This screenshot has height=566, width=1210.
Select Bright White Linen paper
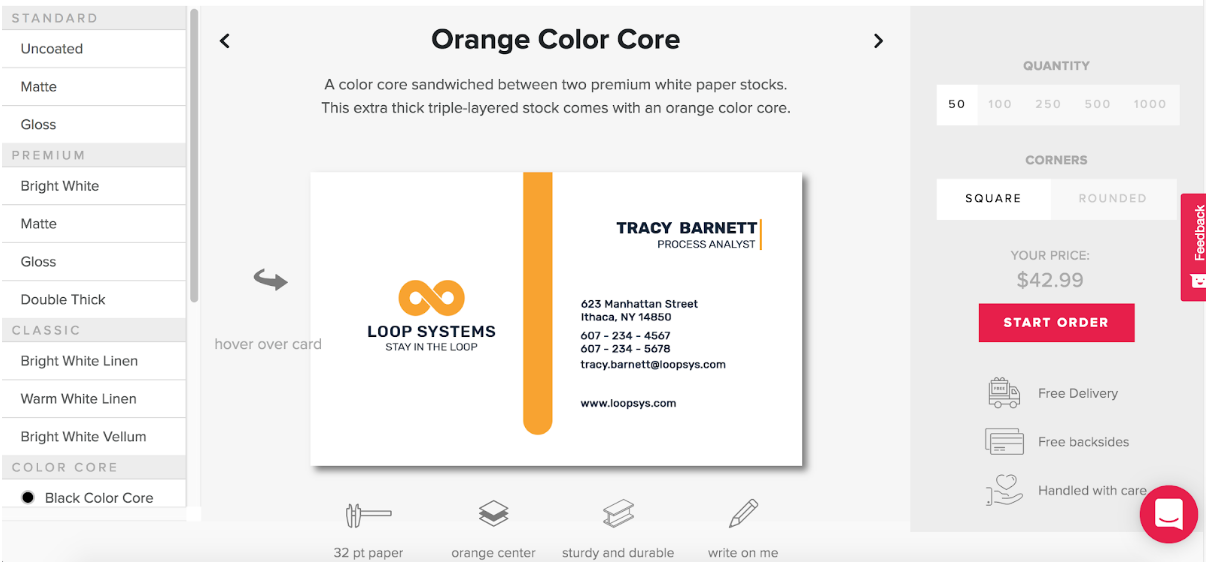click(x=93, y=361)
